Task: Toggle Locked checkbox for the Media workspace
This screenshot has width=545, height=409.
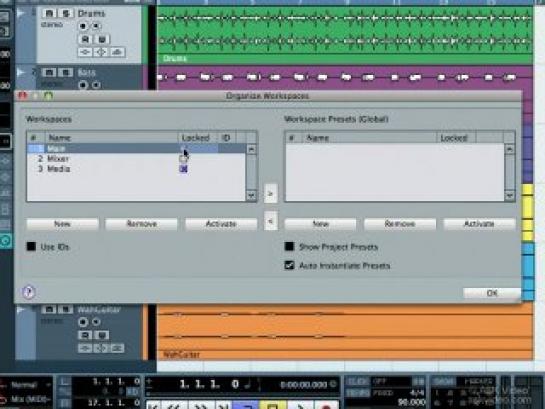Action: click(x=184, y=169)
